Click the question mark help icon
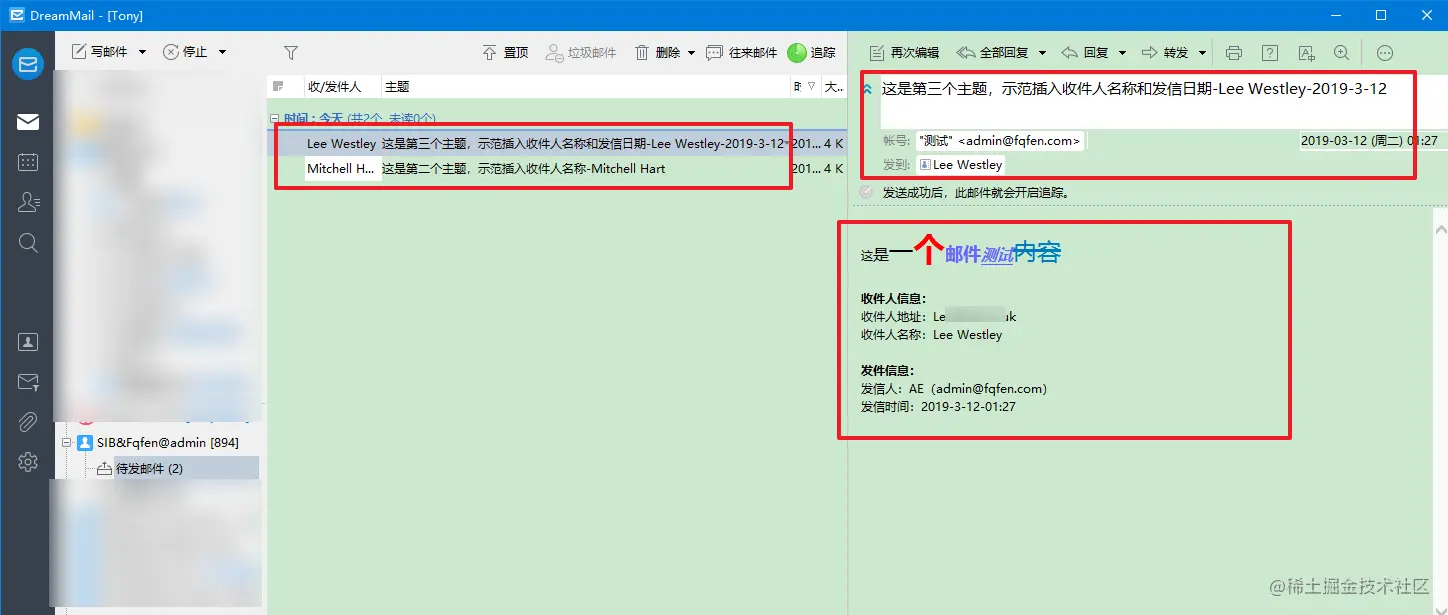 click(1270, 52)
